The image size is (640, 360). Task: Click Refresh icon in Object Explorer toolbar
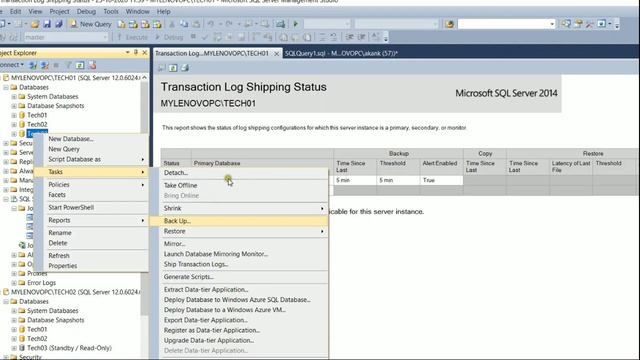click(80, 65)
